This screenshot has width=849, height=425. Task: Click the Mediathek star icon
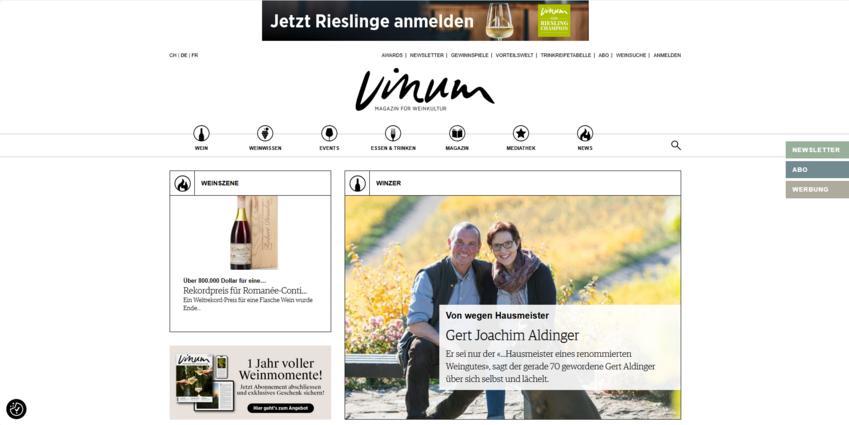tap(521, 133)
